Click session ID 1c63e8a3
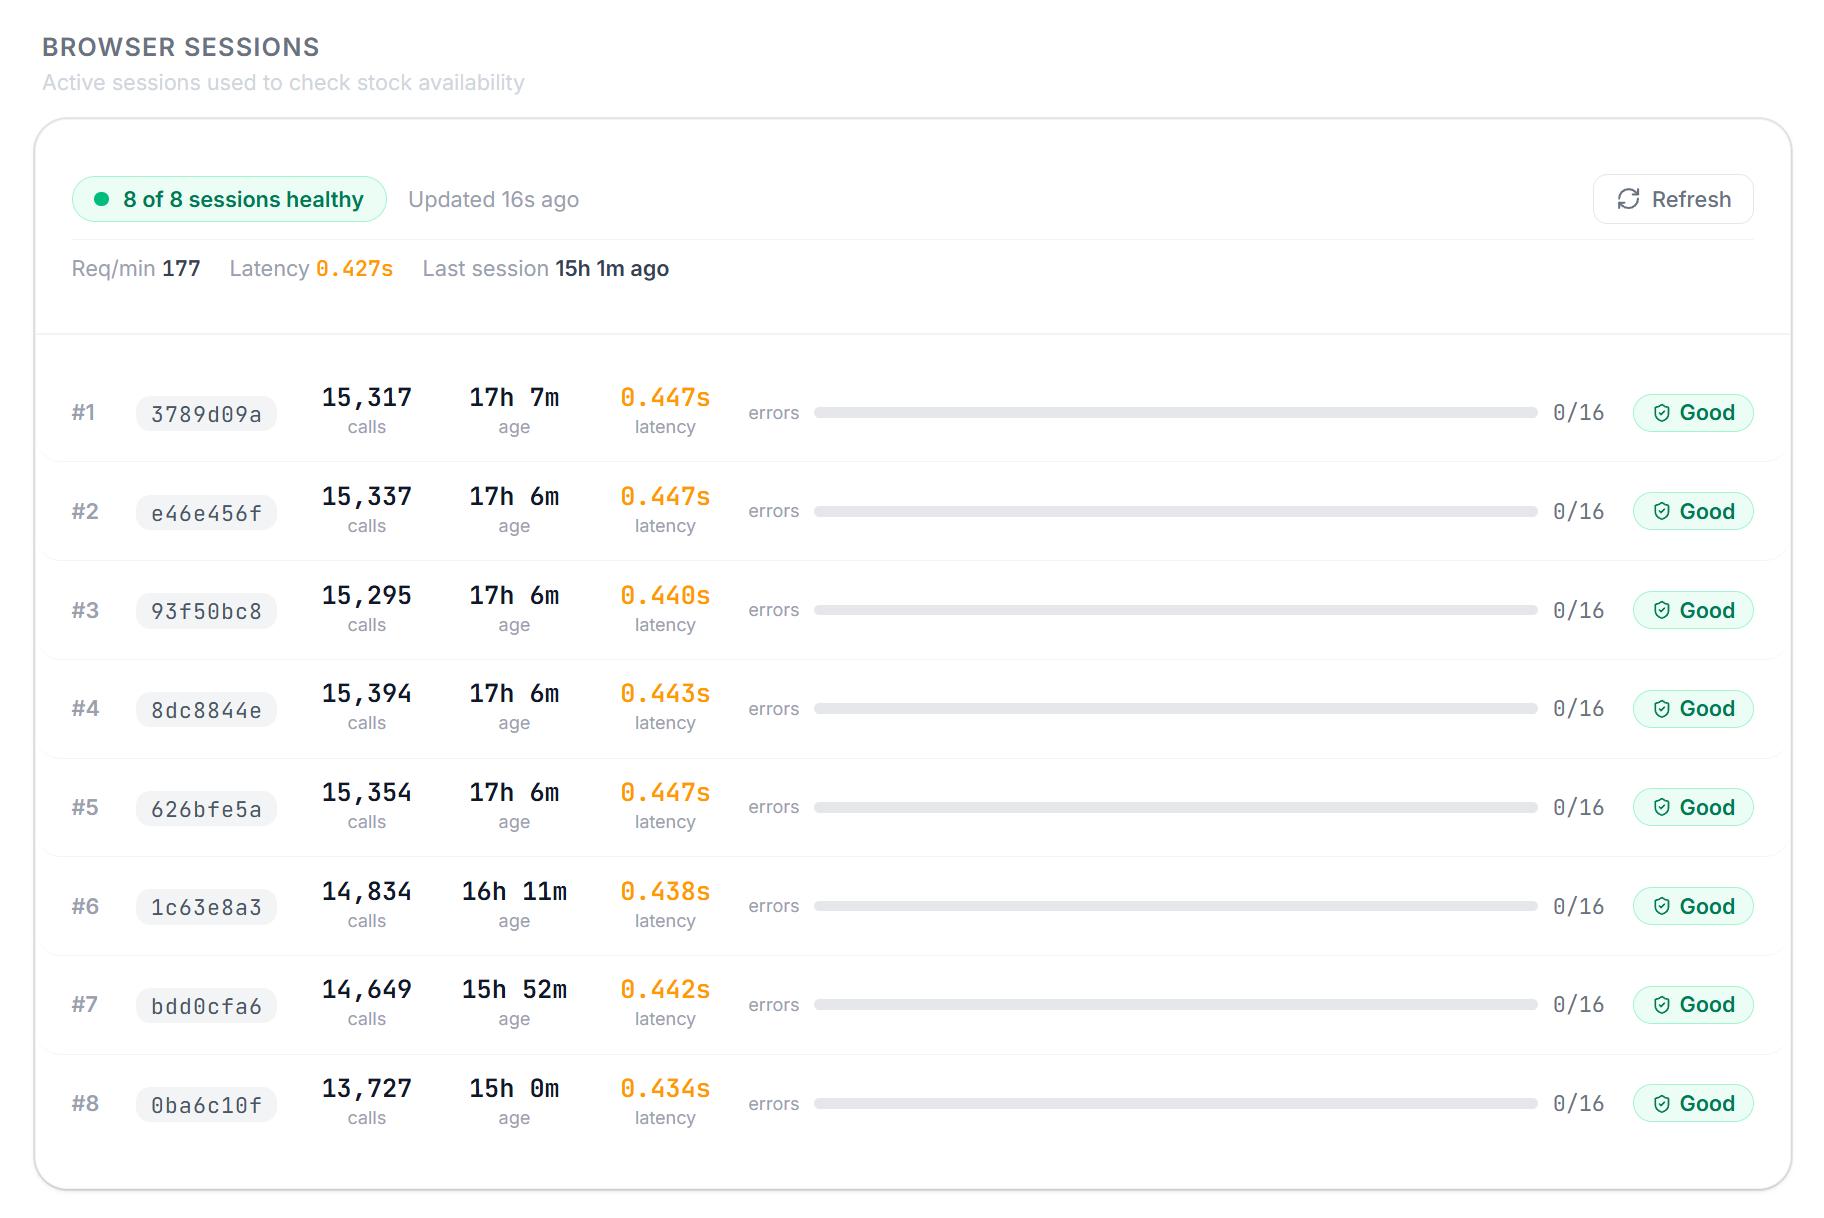1824x1218 pixels. point(206,907)
